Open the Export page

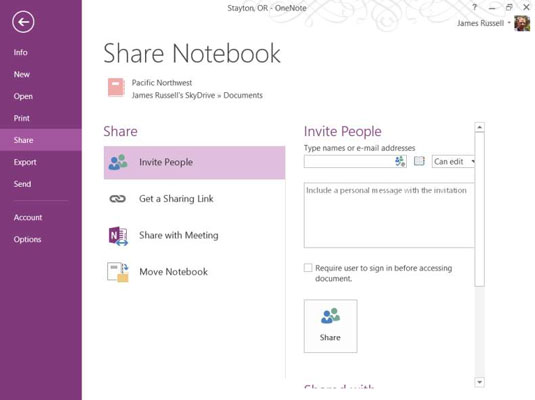tap(25, 162)
